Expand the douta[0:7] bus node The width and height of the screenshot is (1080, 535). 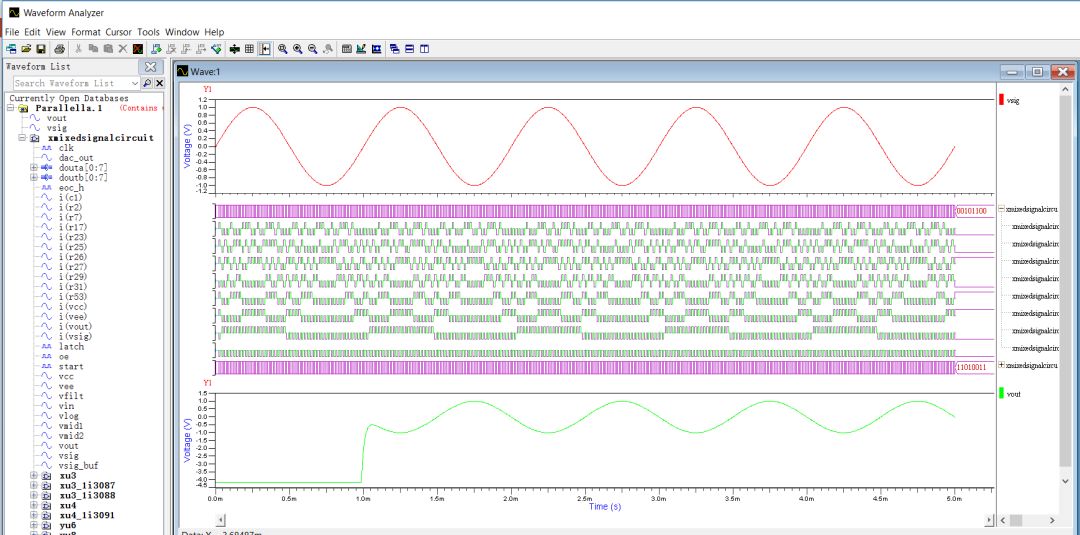[x=33, y=167]
